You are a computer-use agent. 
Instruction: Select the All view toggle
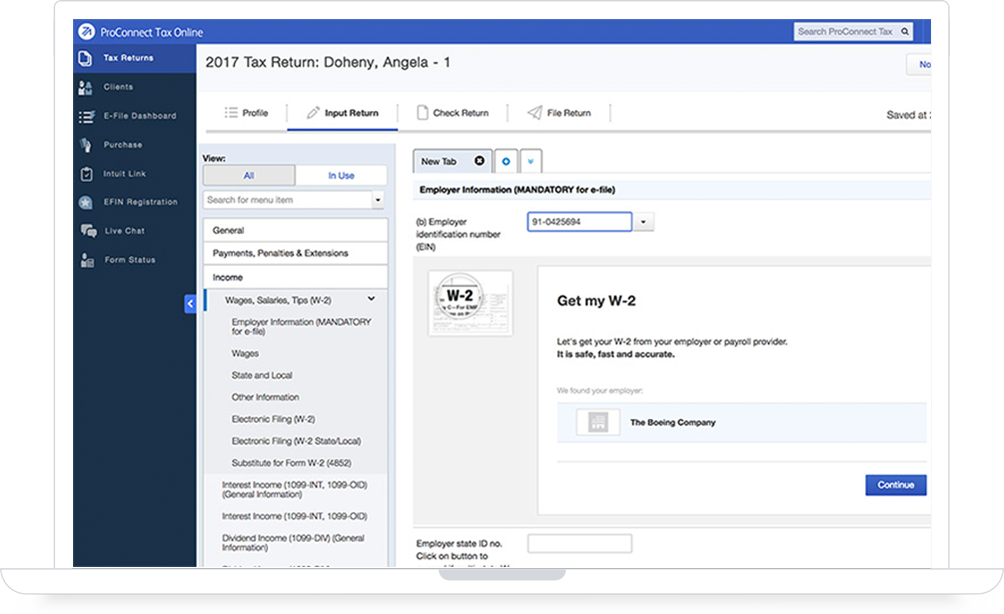pos(249,175)
